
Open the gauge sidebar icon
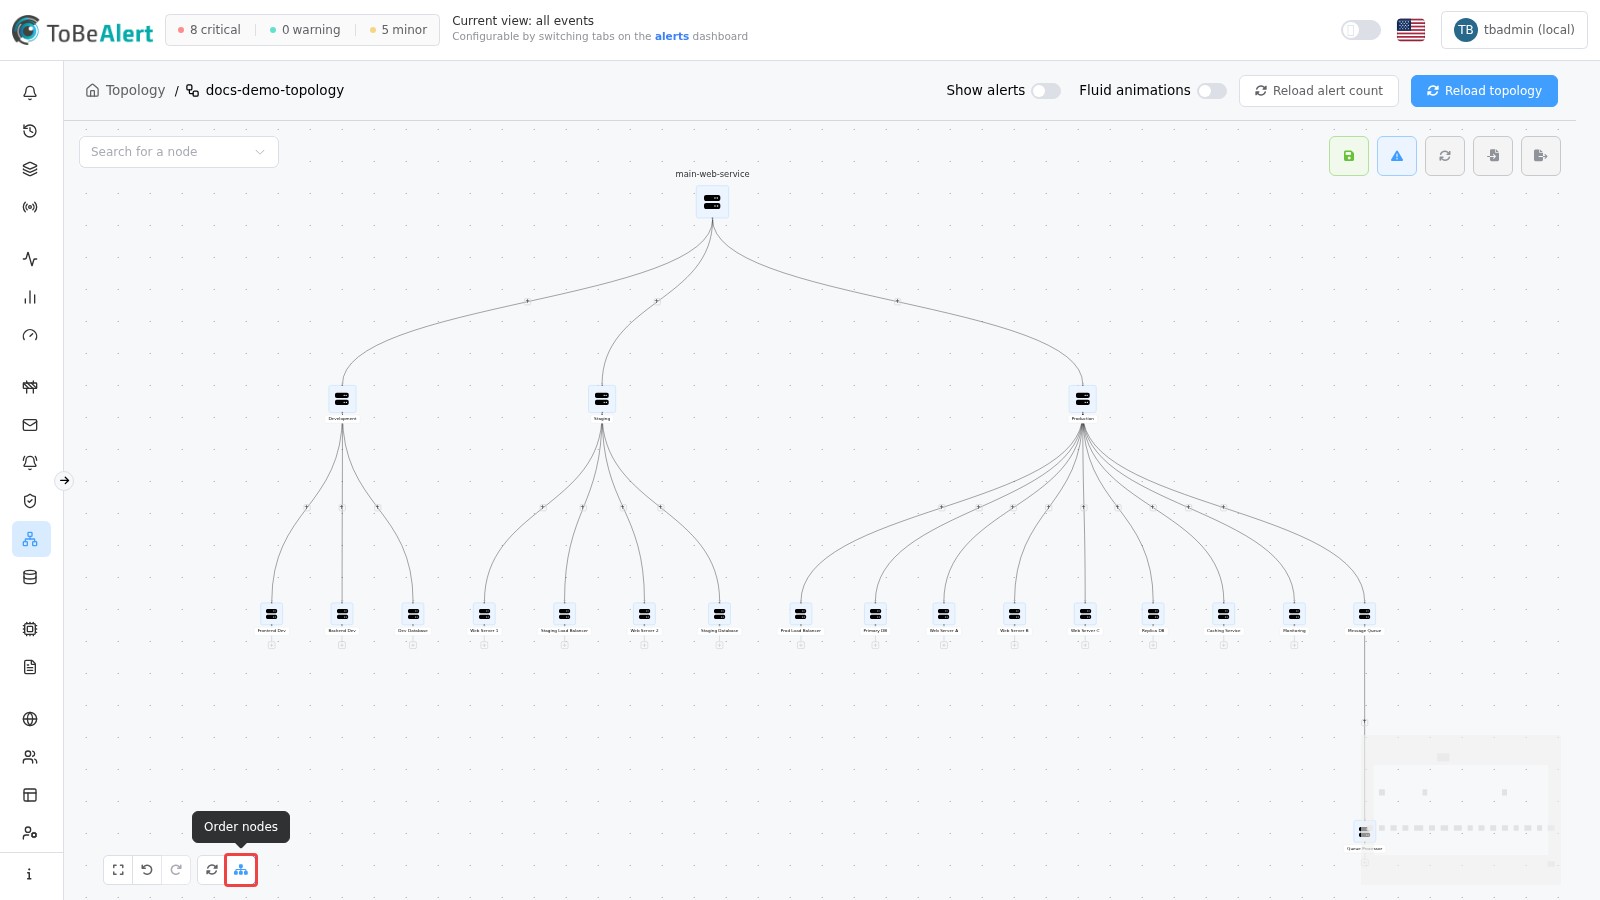30,335
